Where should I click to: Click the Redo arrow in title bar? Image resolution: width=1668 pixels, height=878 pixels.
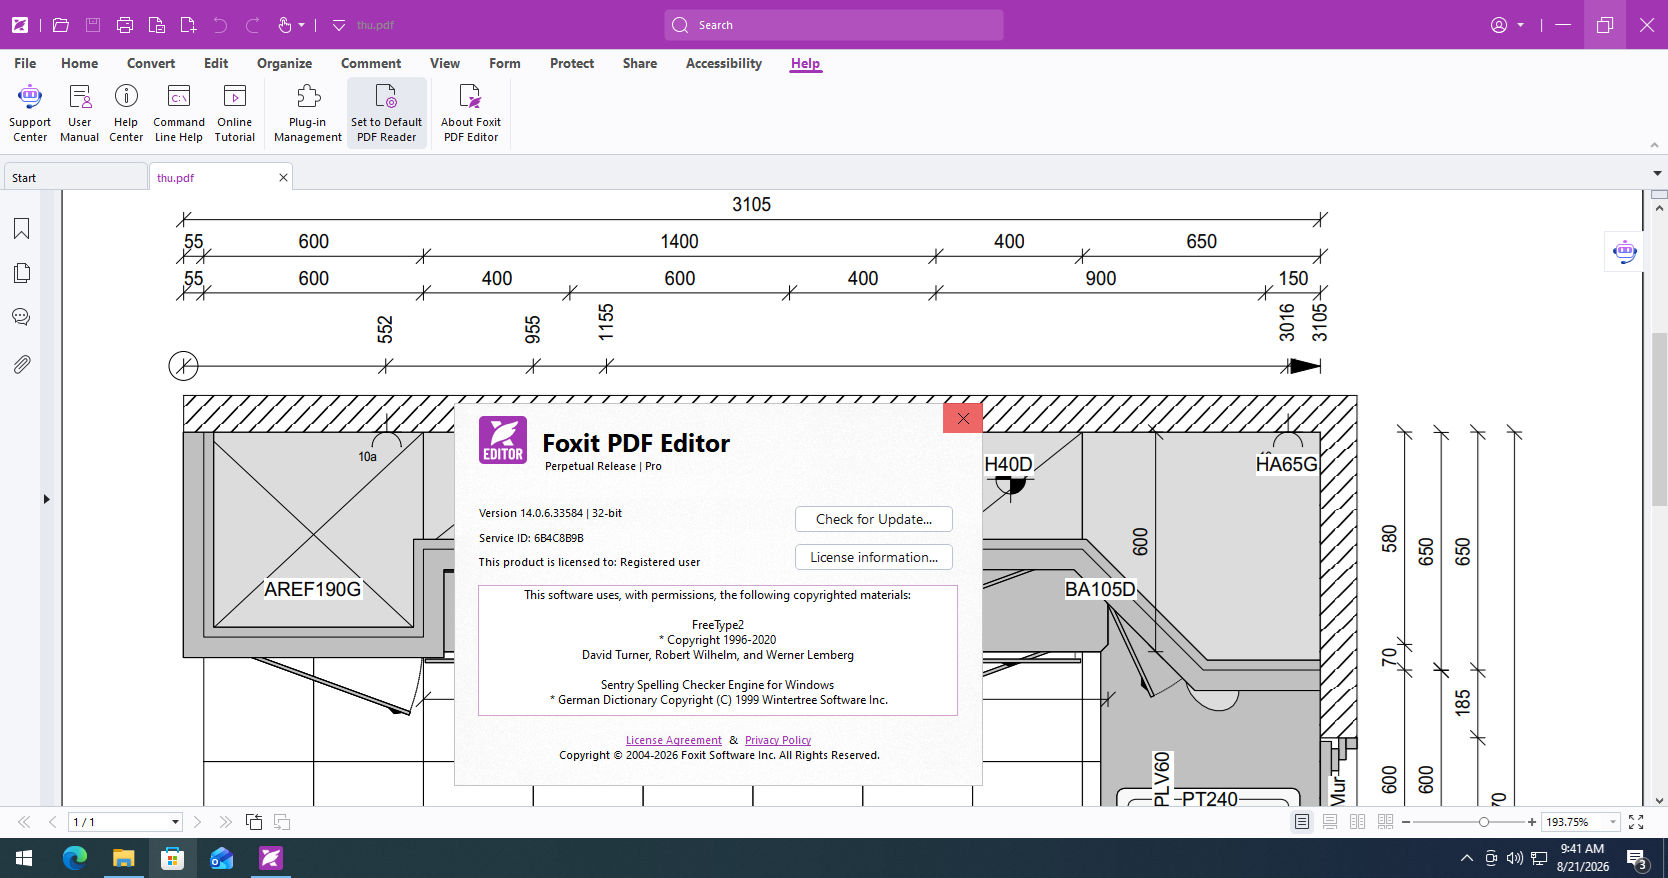coord(253,25)
